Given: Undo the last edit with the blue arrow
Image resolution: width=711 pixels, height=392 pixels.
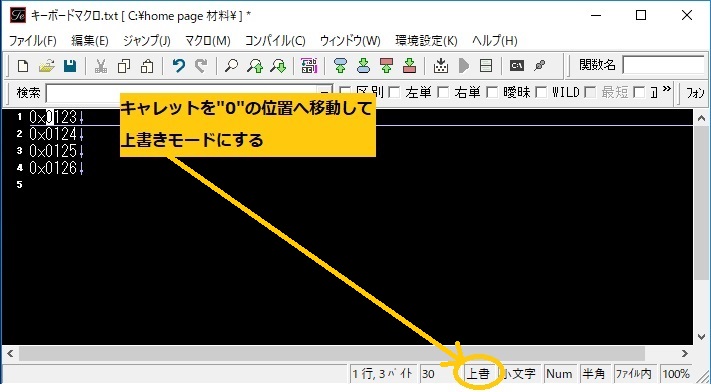Looking at the screenshot, I should (x=179, y=66).
